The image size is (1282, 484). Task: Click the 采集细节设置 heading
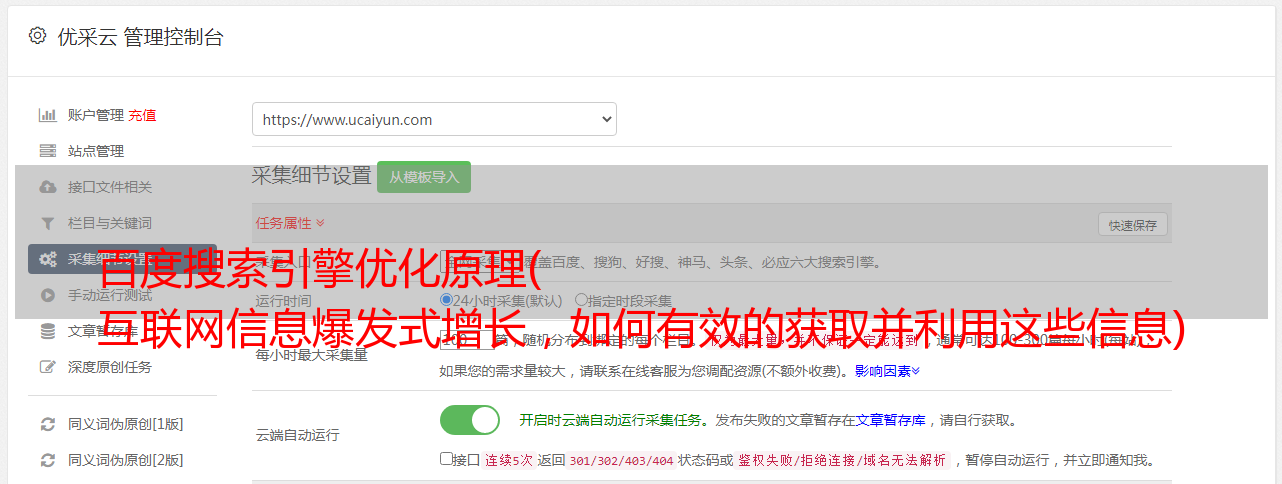311,176
